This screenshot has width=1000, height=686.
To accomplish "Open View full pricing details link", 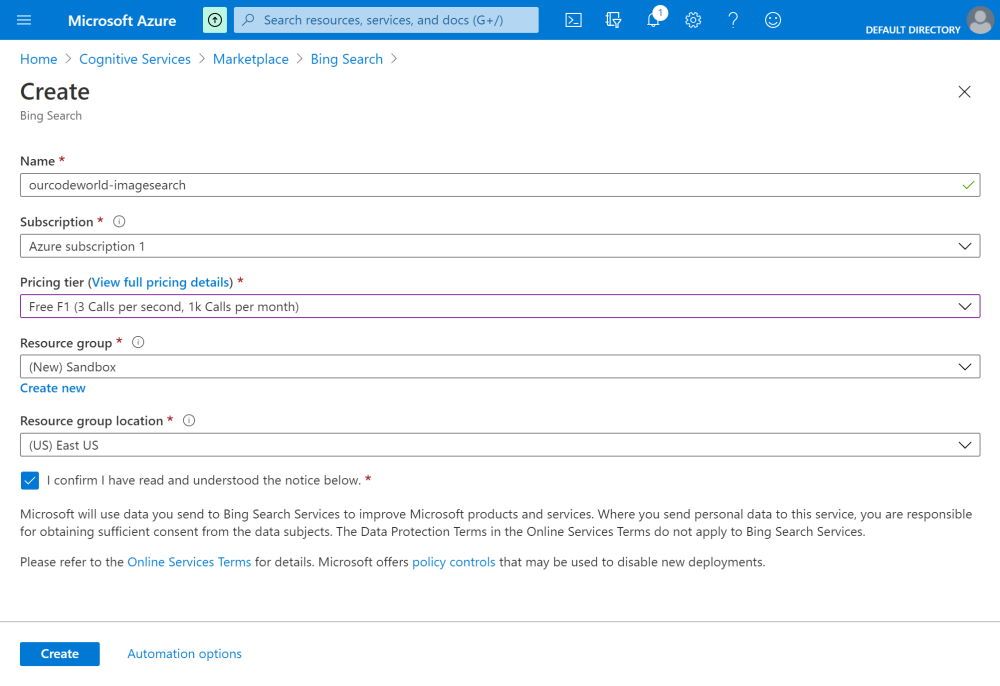I will pos(161,282).
